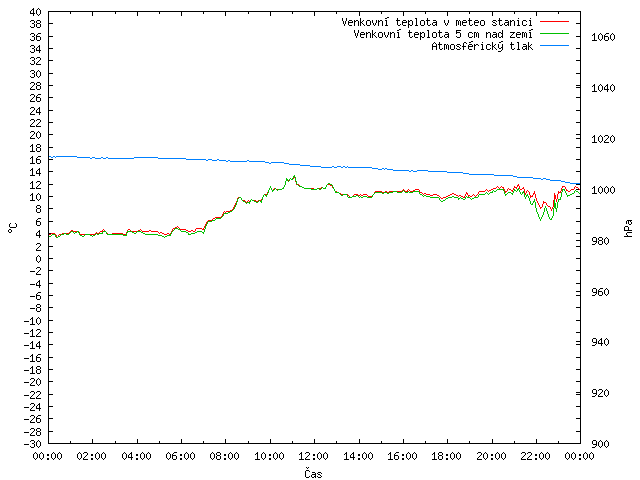Click the blue legend line sample
This screenshot has width=640, height=480.
554,46
